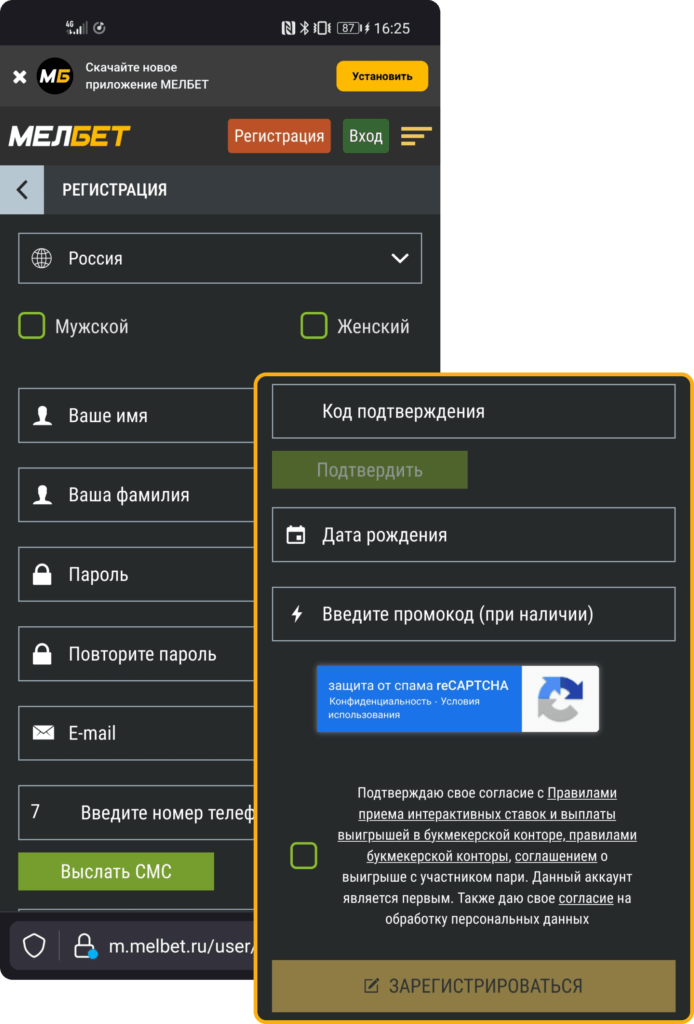This screenshot has height=1024, width=694.
Task: Click envelope icon in E-mail field
Action: point(43,733)
